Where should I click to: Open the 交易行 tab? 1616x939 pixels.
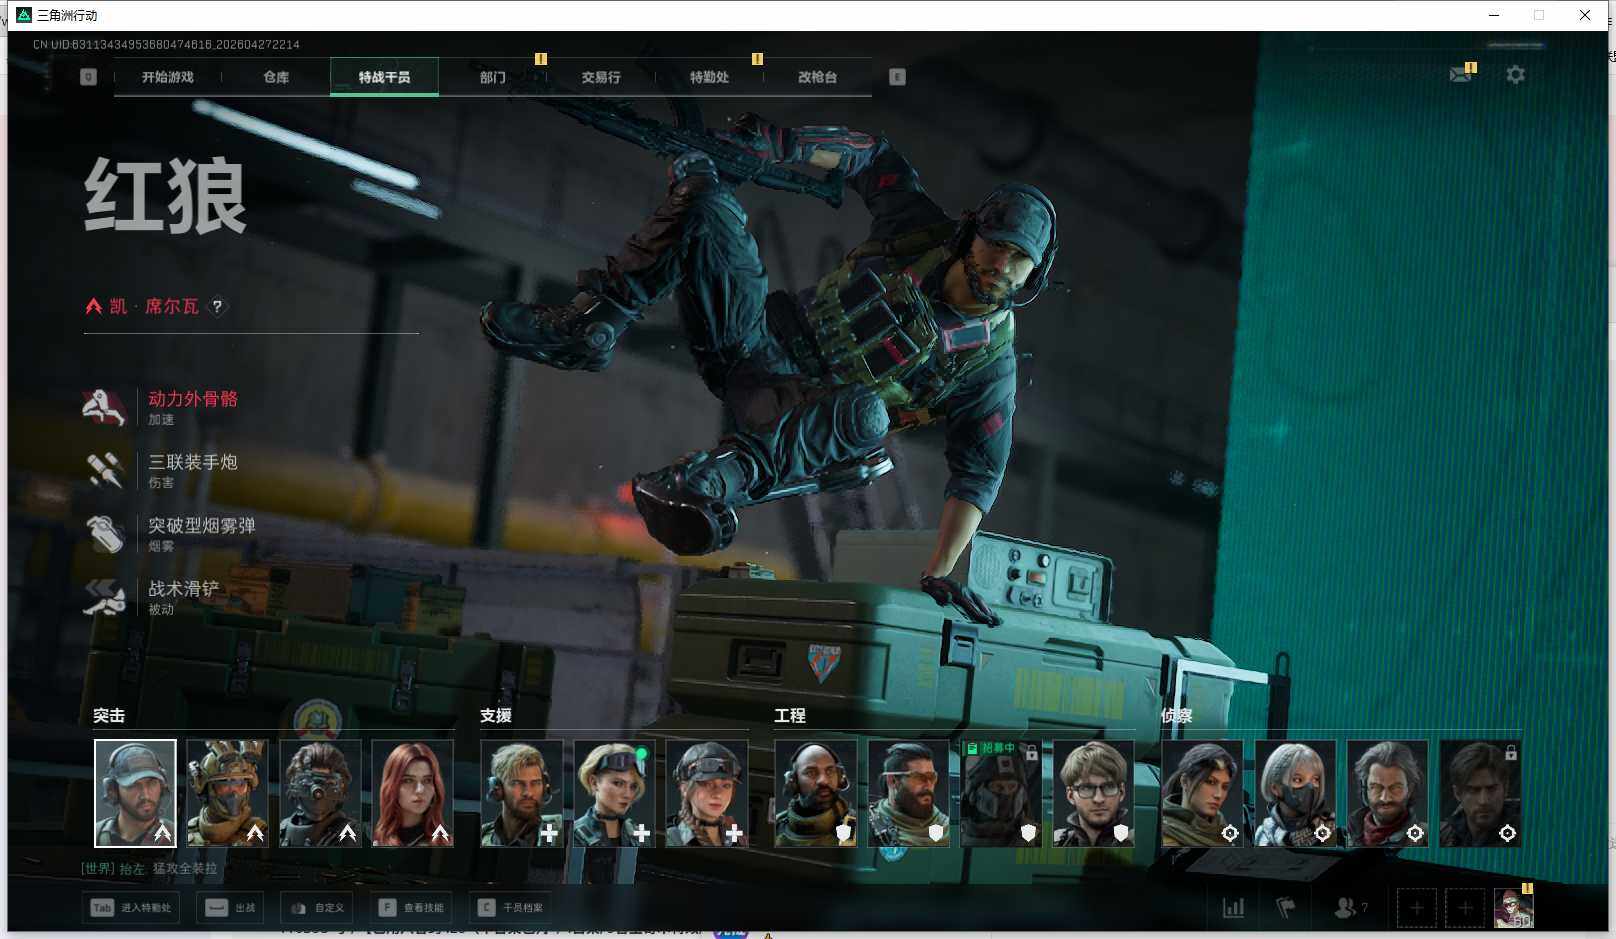tap(601, 77)
